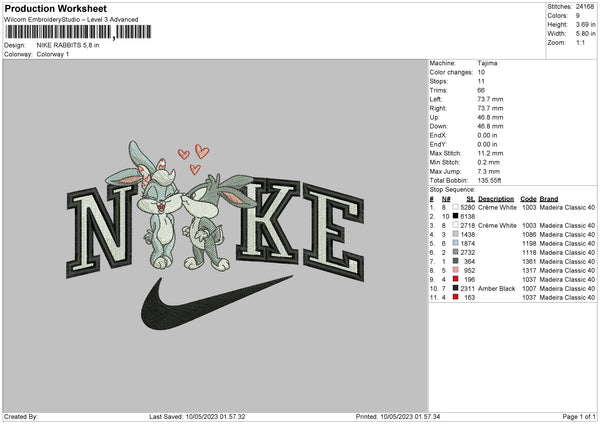Click thread code 1198 in stop row 5

[x=529, y=244]
